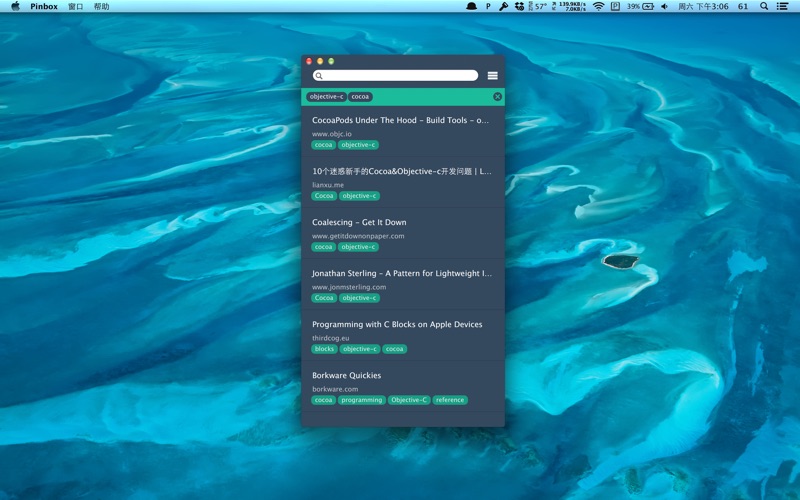Viewport: 800px width, 500px height.
Task: Open CocoaPods Under The Hood bookmark
Action: click(400, 120)
